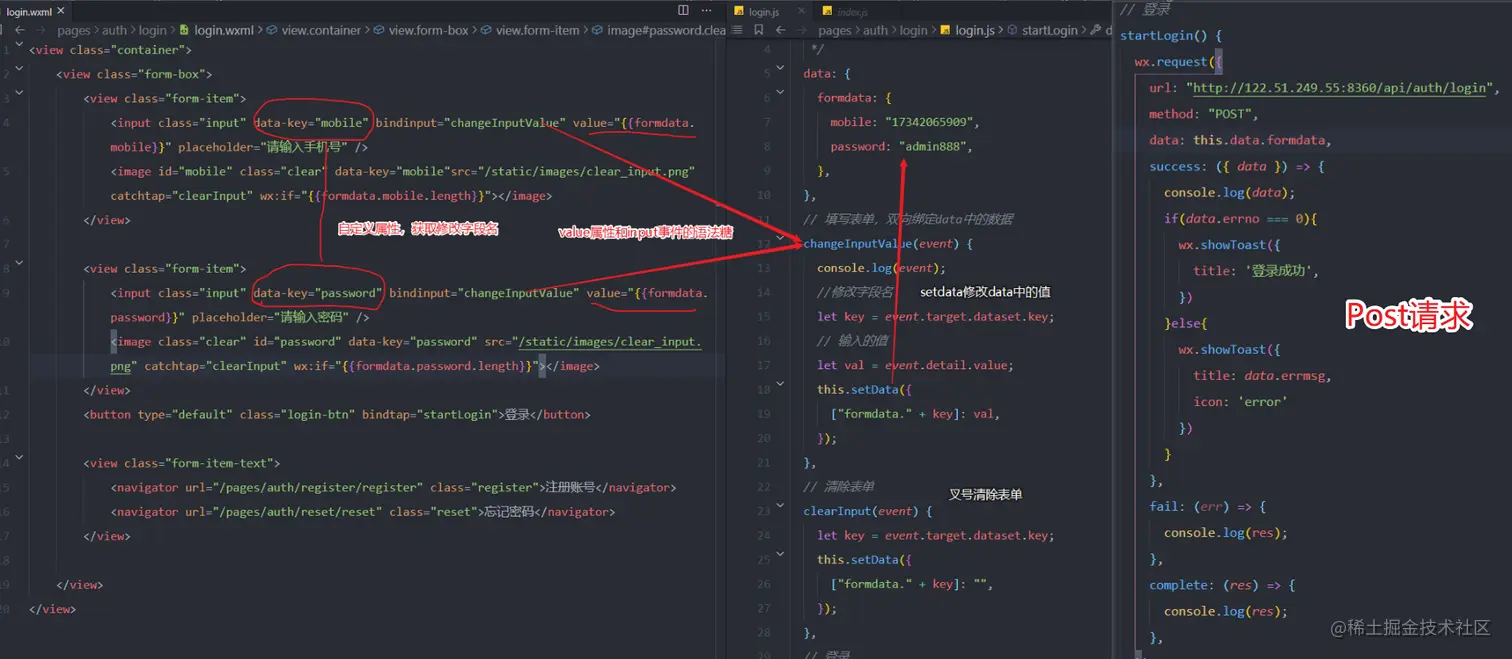Click the method cube icon before startLogin
This screenshot has width=1512, height=659.
(1012, 30)
